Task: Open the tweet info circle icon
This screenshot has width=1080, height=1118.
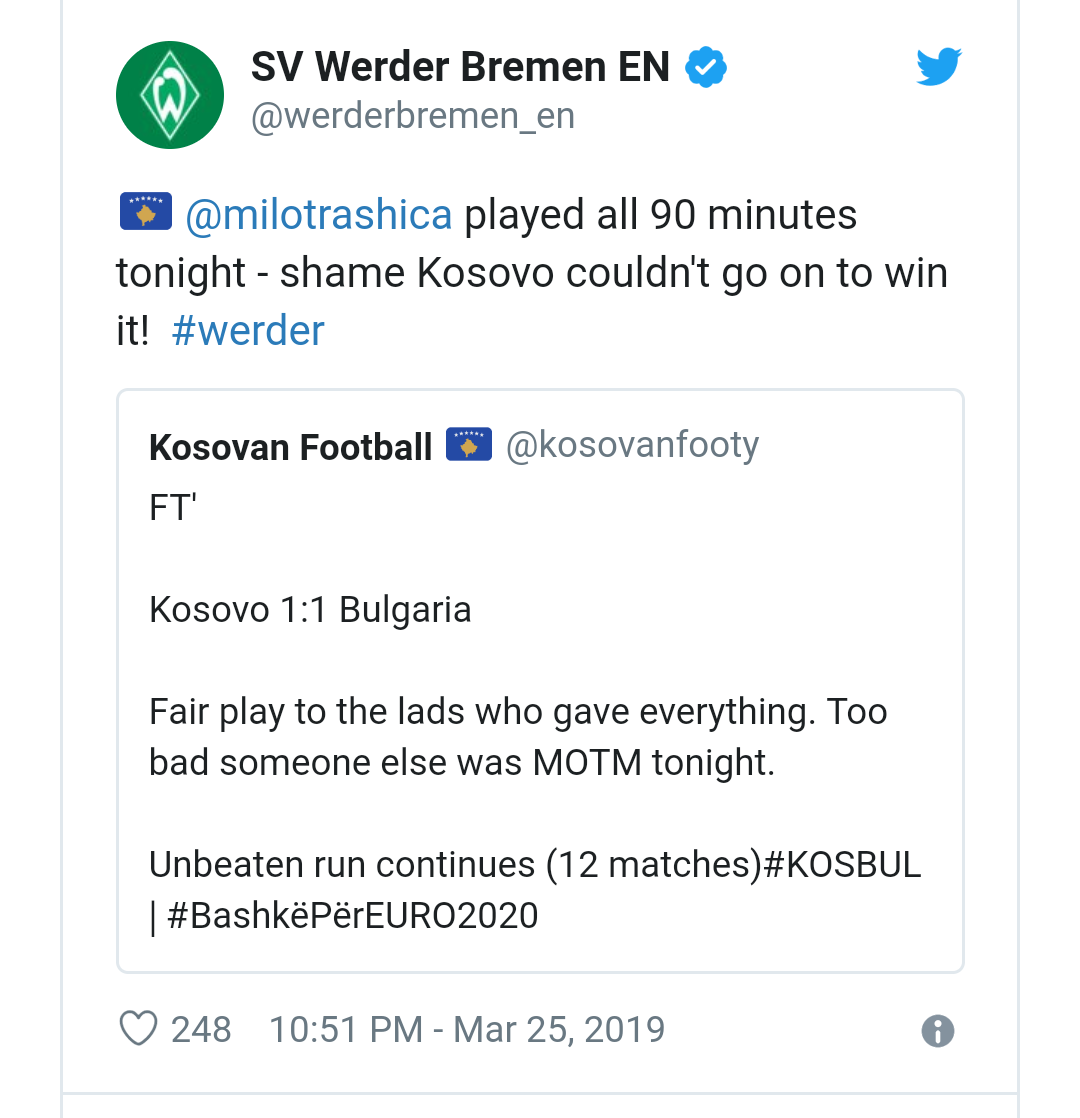Action: pos(937,1031)
